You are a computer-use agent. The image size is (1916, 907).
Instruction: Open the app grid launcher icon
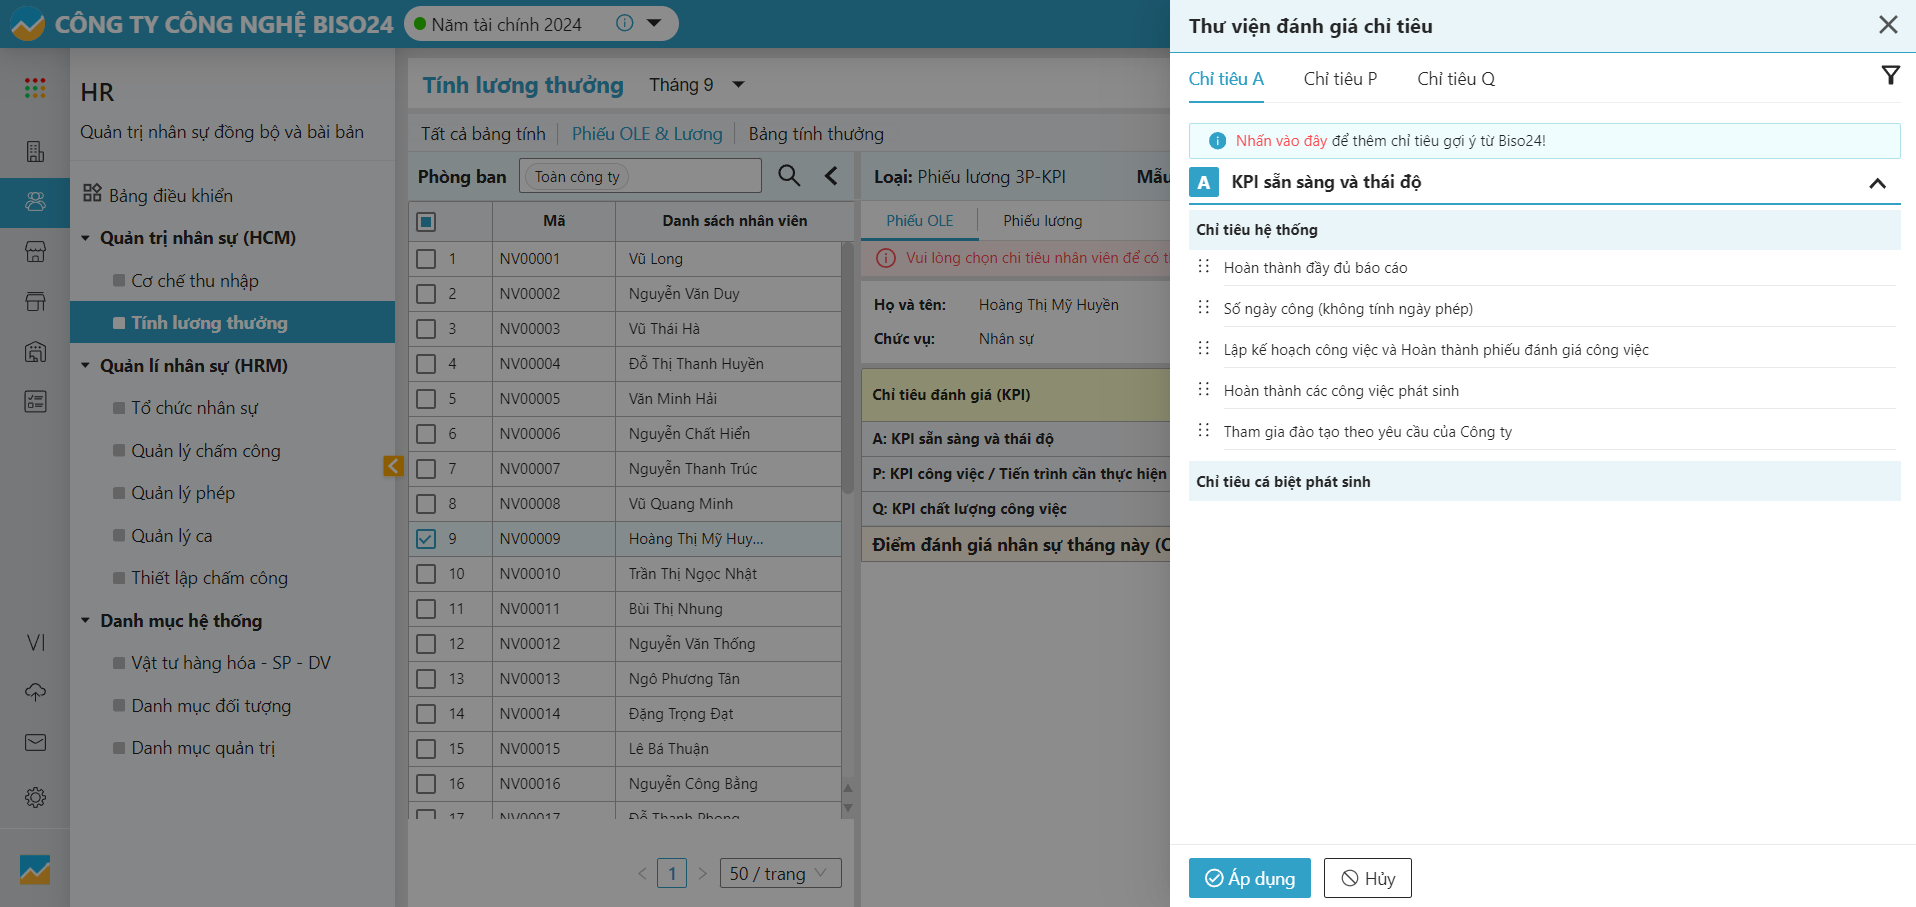[35, 88]
